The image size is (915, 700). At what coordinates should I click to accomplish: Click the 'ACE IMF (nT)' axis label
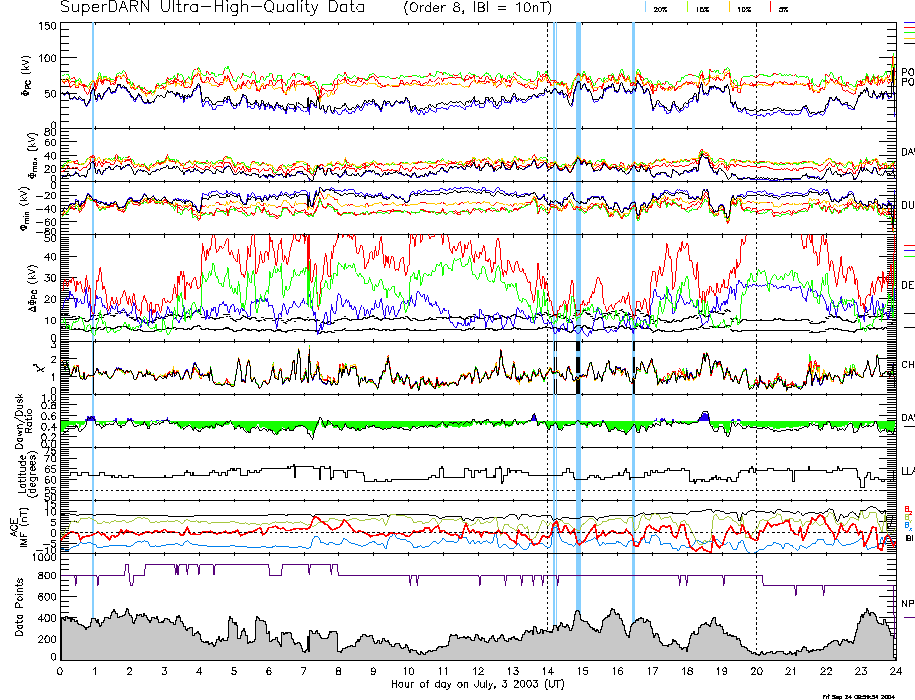[x=20, y=527]
